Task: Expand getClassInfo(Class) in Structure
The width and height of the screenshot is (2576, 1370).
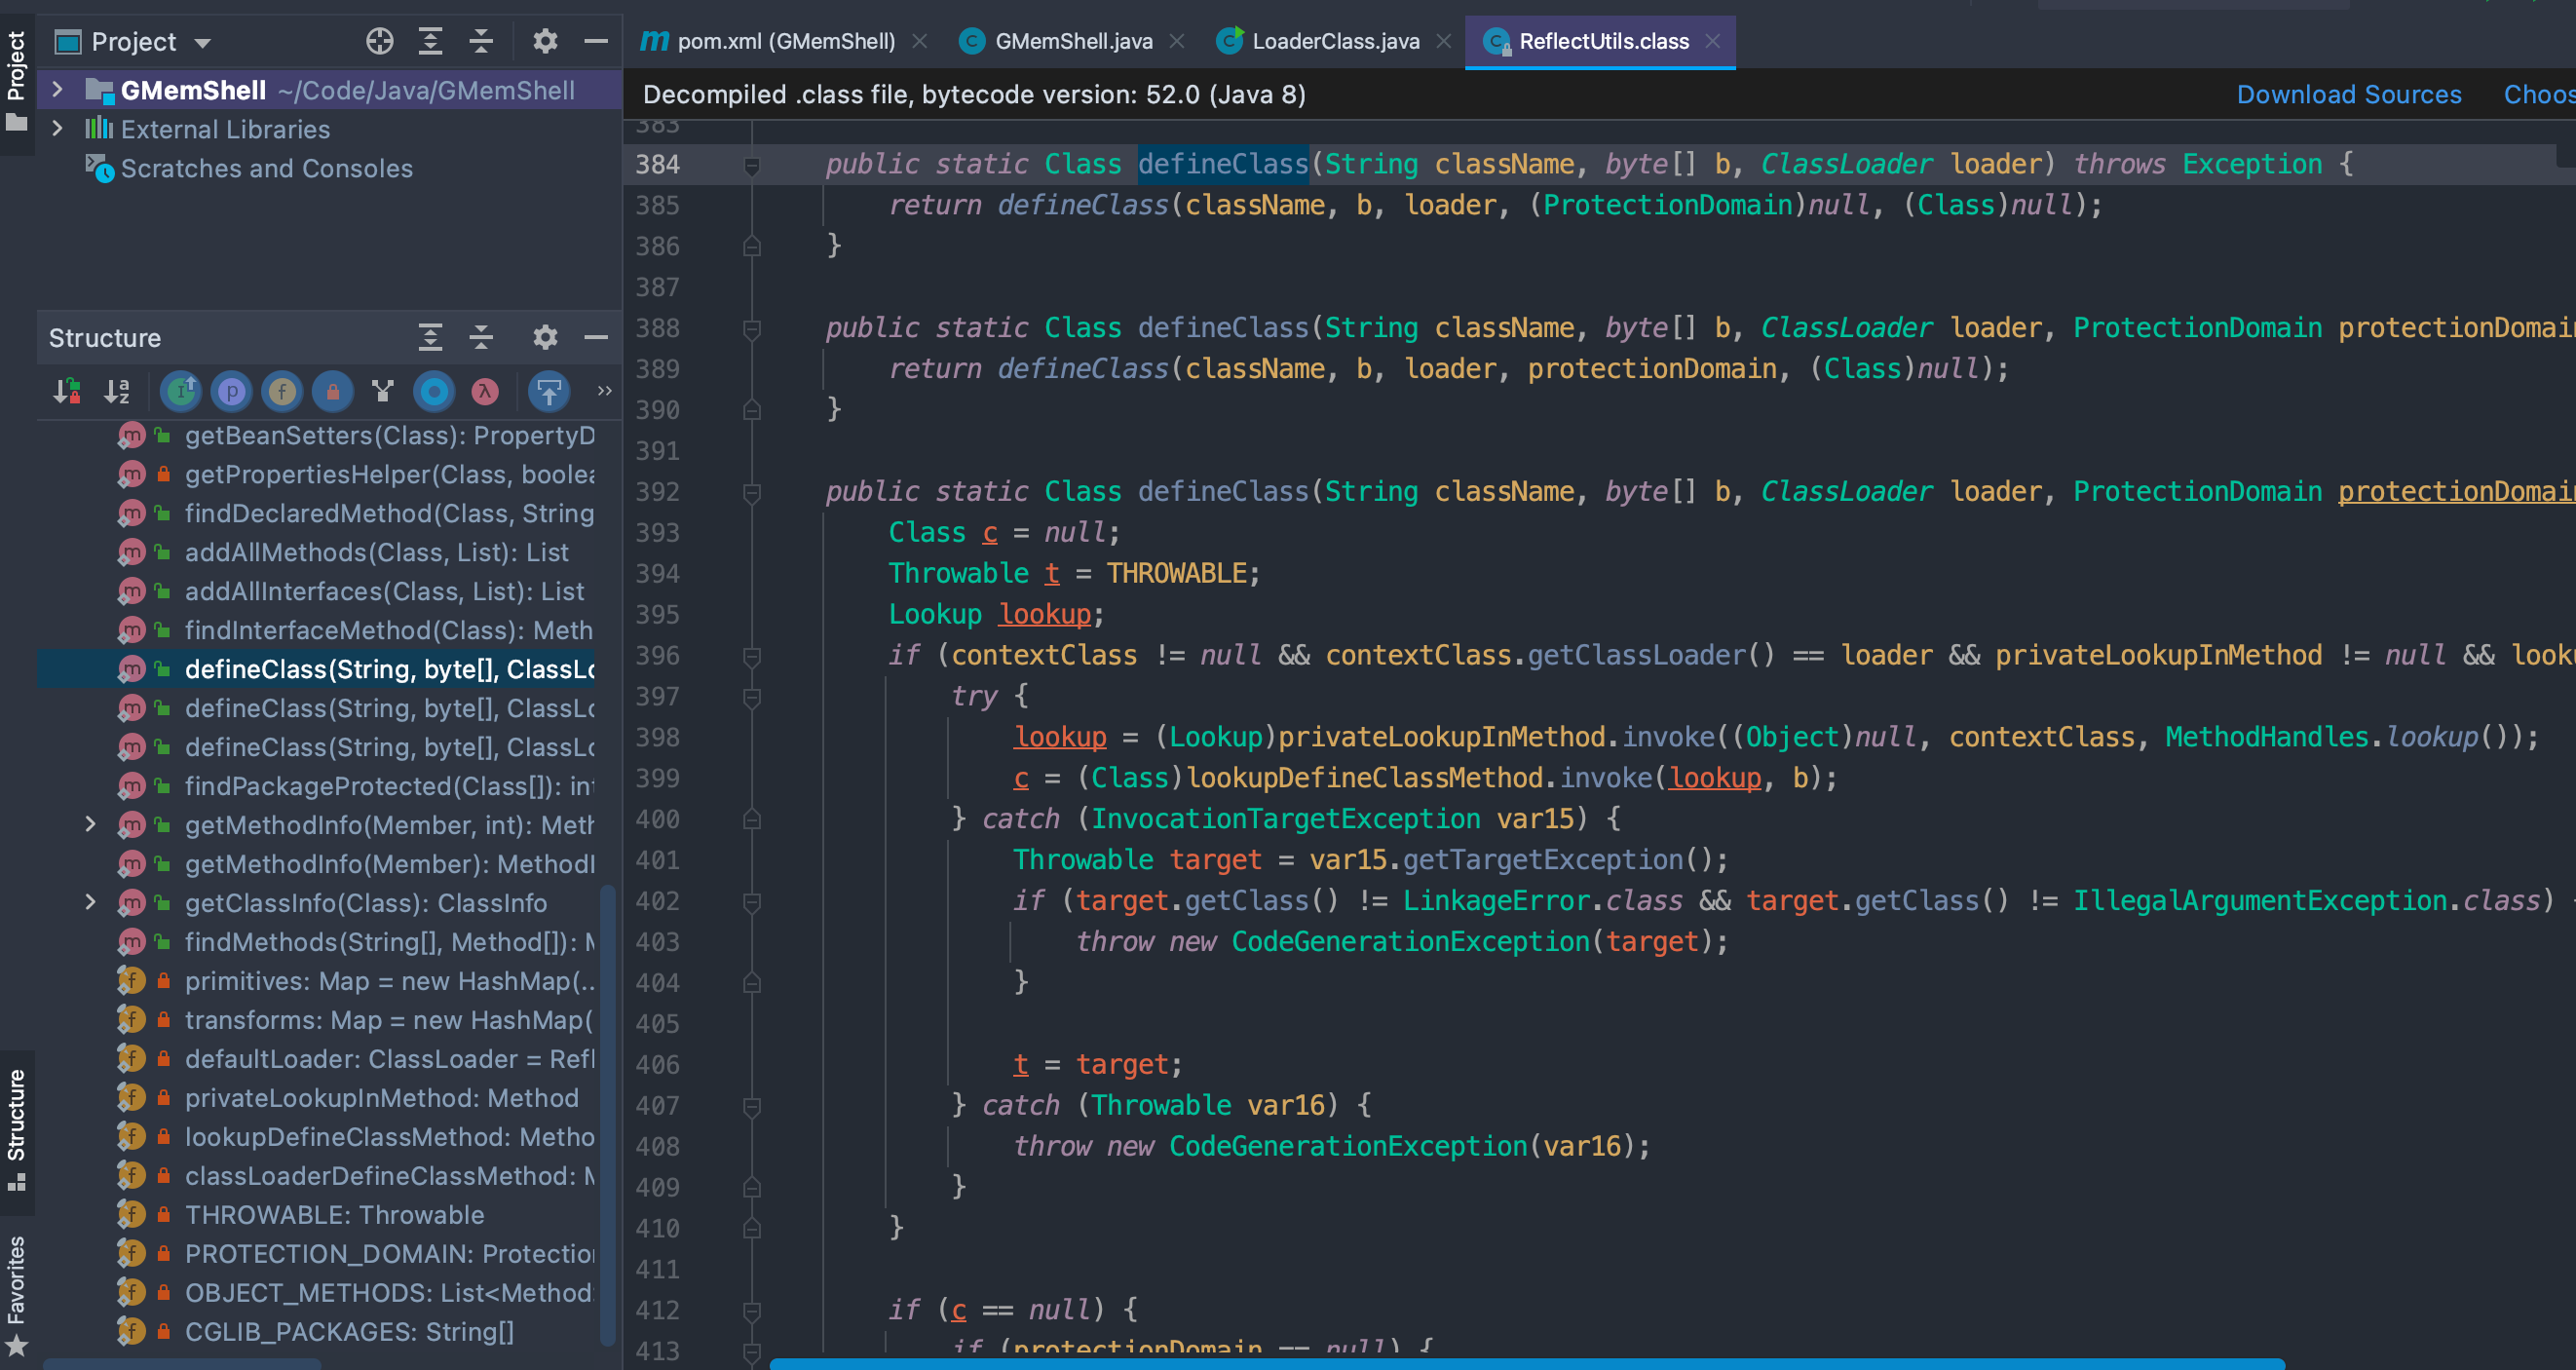Action: pos(90,902)
